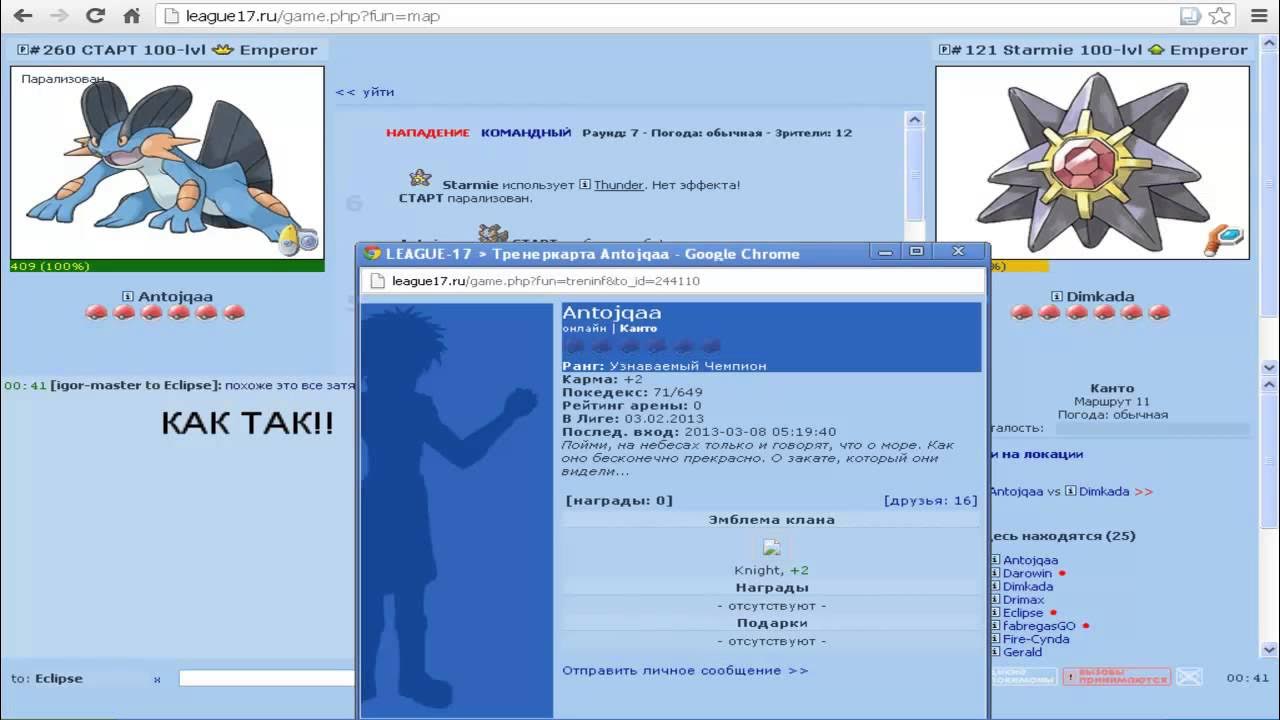Click the held item icon on Swampert image
The width and height of the screenshot is (1280, 720).
(x=298, y=238)
